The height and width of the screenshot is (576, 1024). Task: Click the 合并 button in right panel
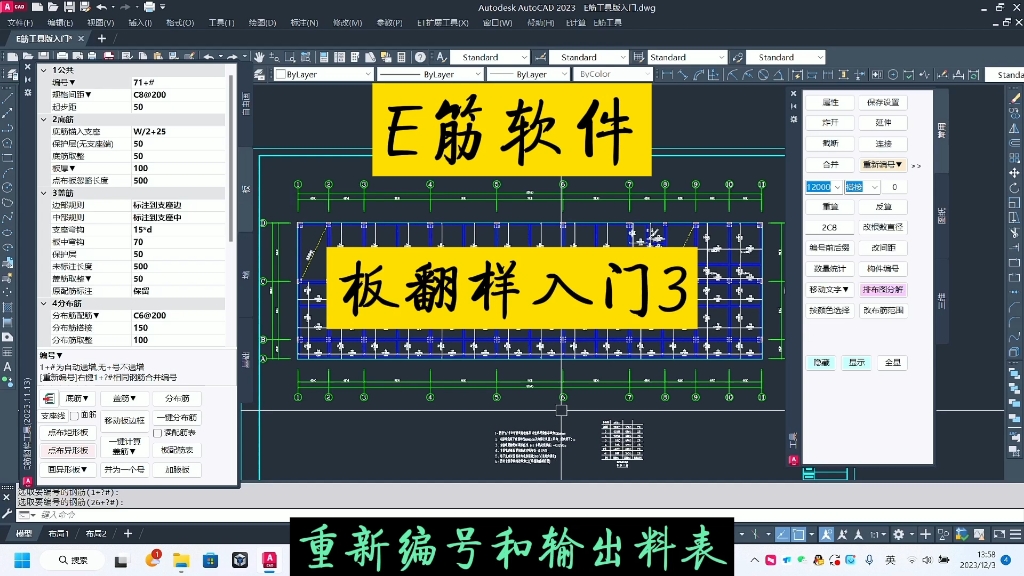tap(829, 165)
